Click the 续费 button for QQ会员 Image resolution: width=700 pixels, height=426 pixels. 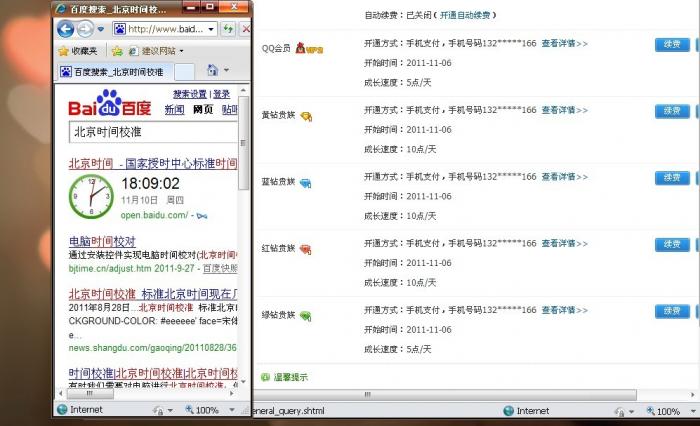coord(672,44)
